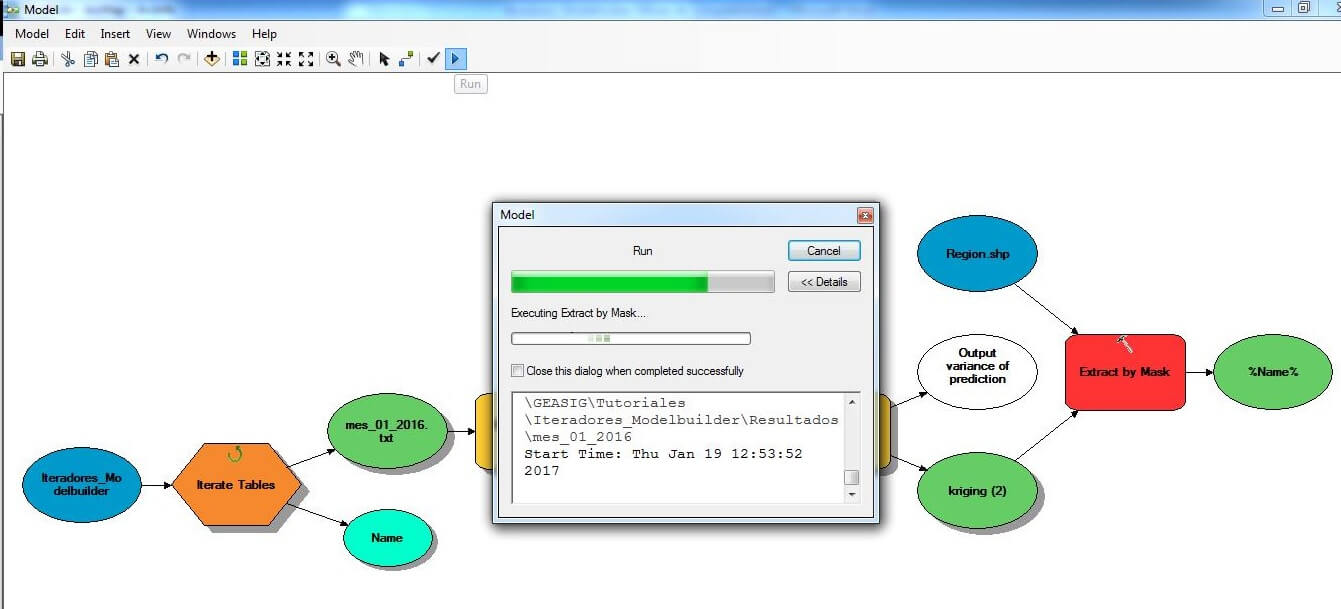Open the Model menu
The image size is (1341, 609).
point(32,34)
